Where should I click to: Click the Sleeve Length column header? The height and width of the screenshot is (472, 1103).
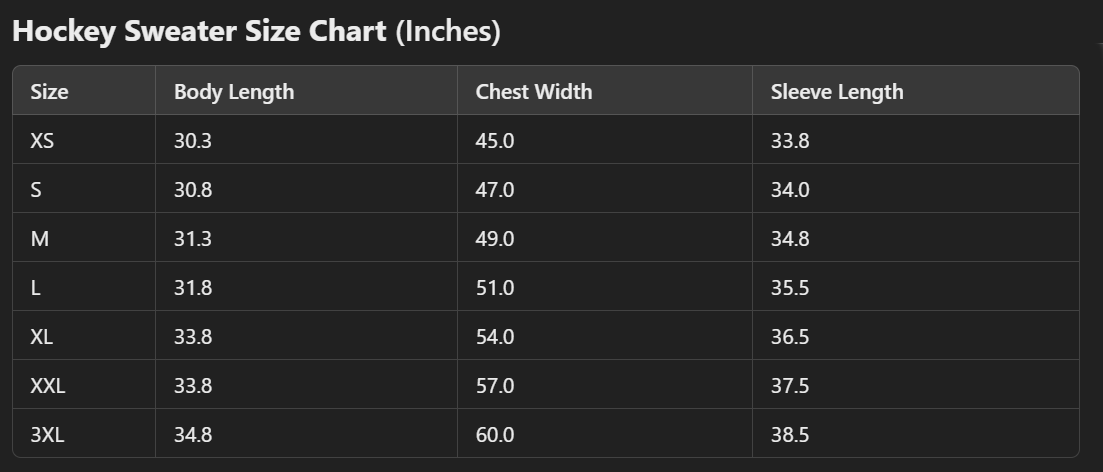[837, 92]
